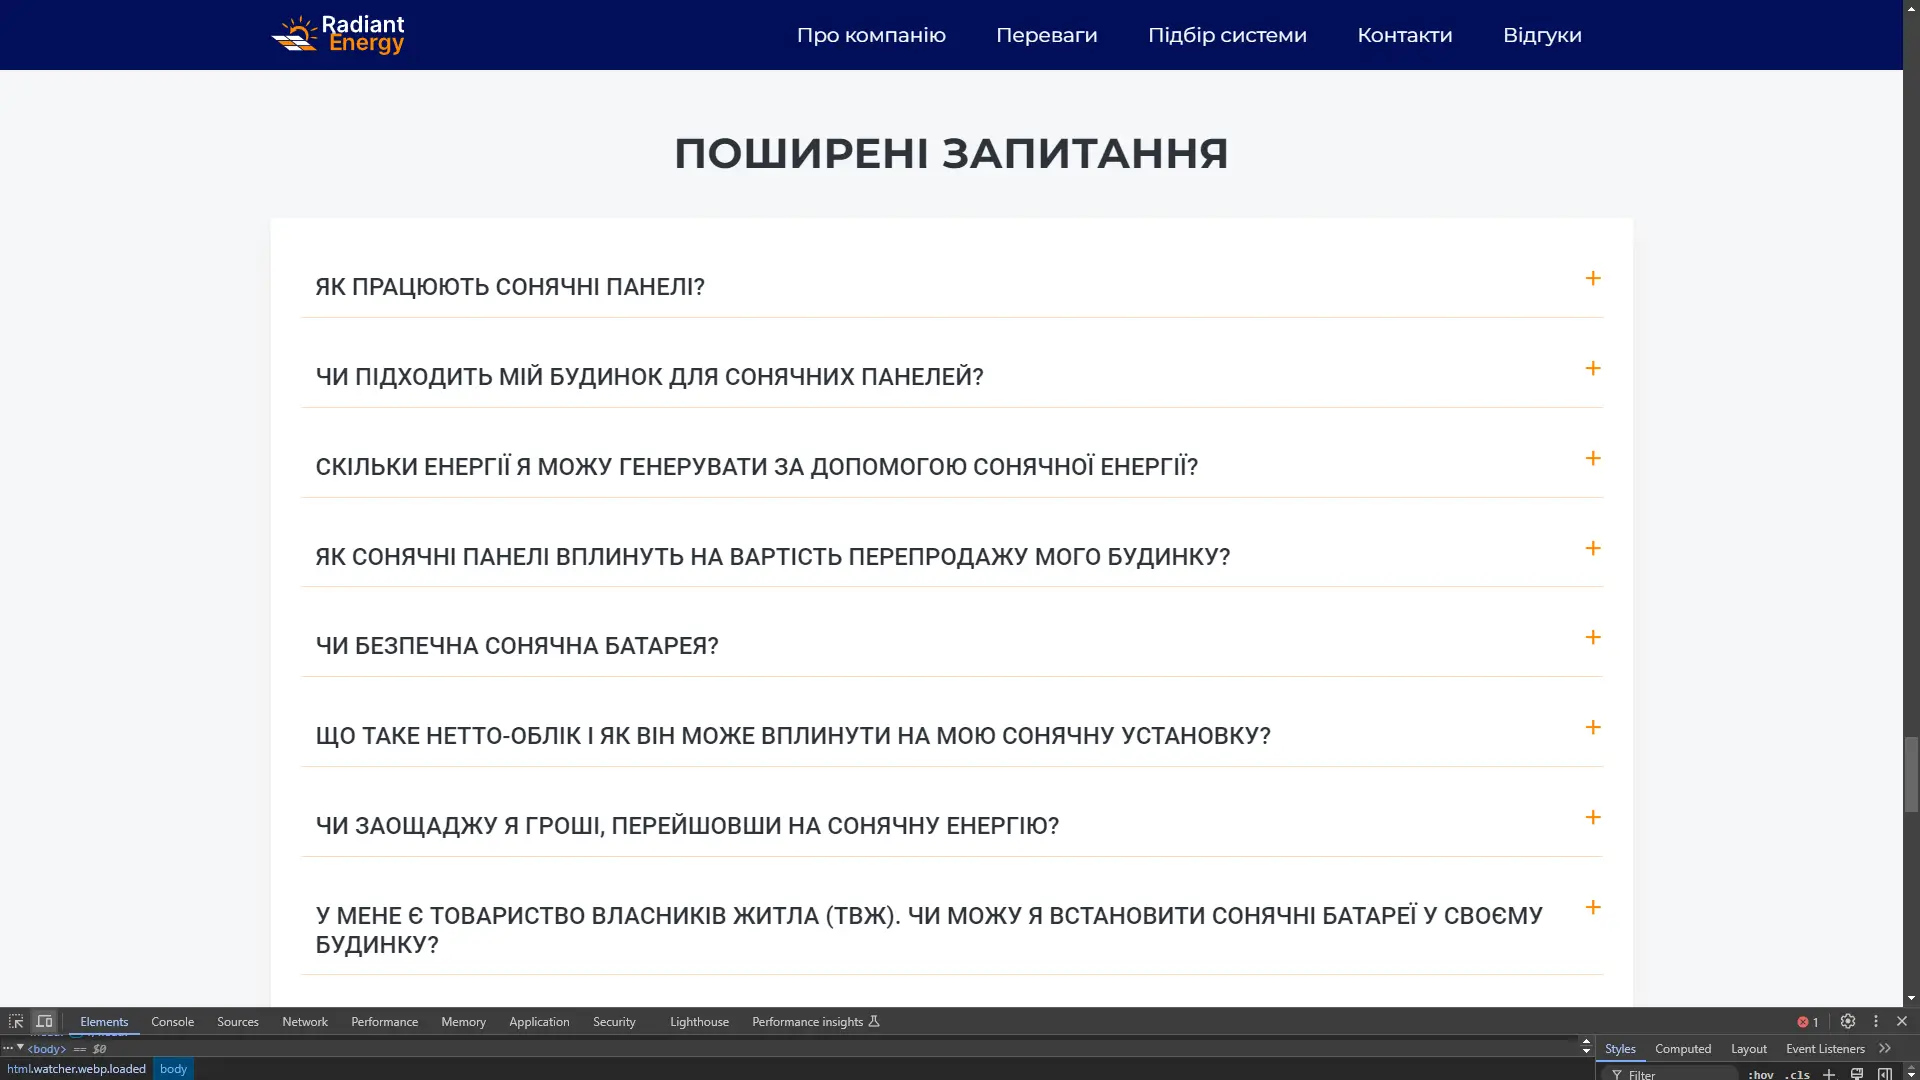Screen dimensions: 1920x1080
Task: Toggle the DevTools device toolbar icon
Action: click(44, 1021)
